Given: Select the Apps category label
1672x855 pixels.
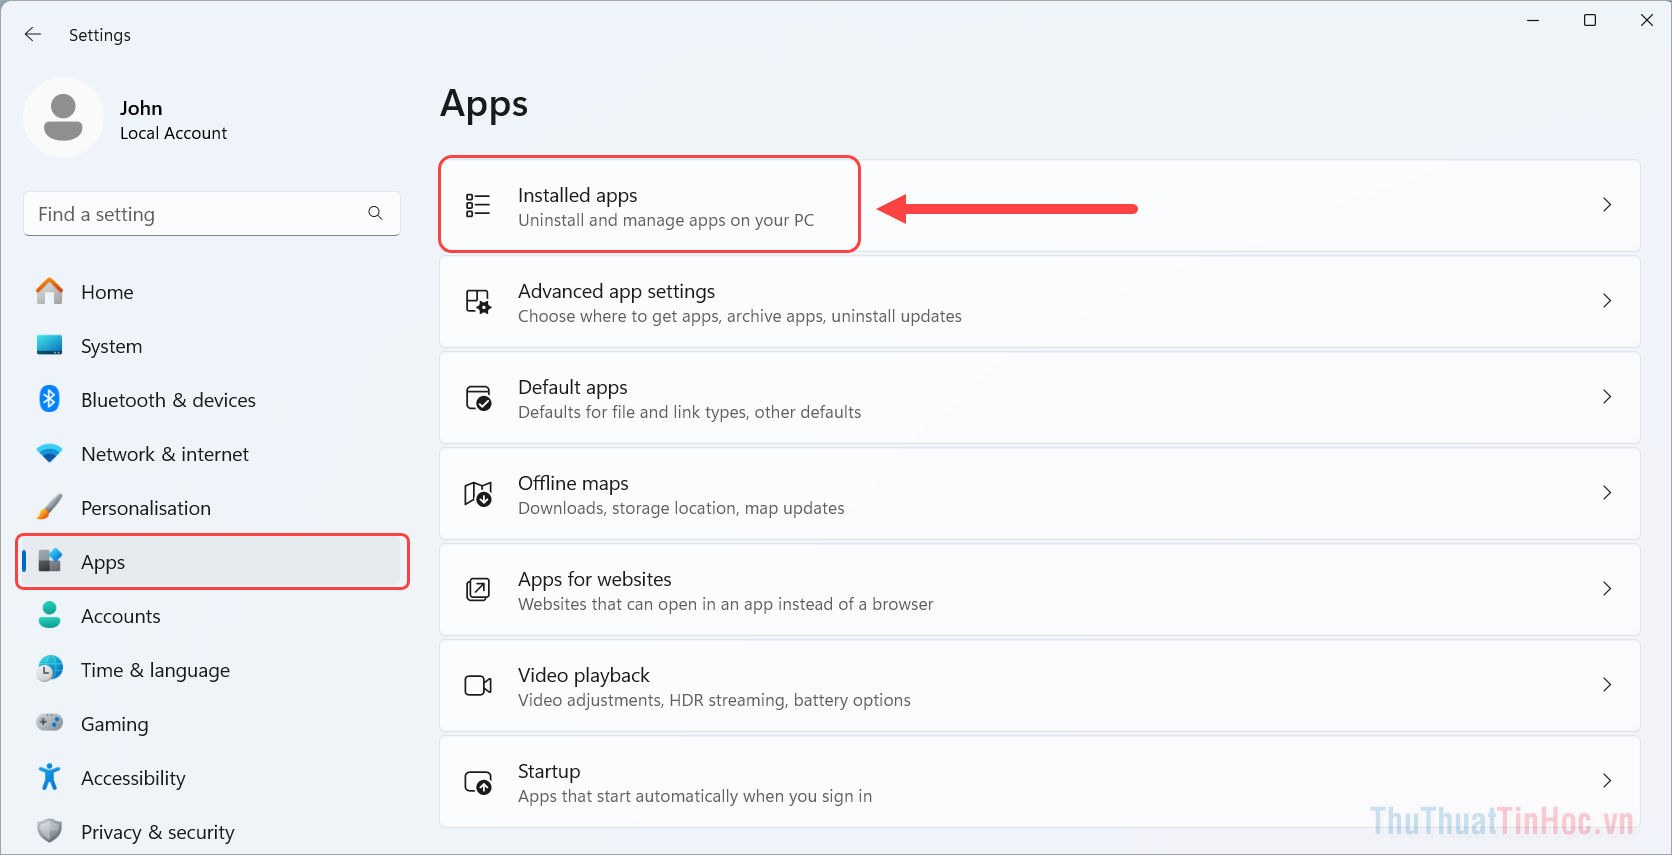Looking at the screenshot, I should (x=103, y=562).
